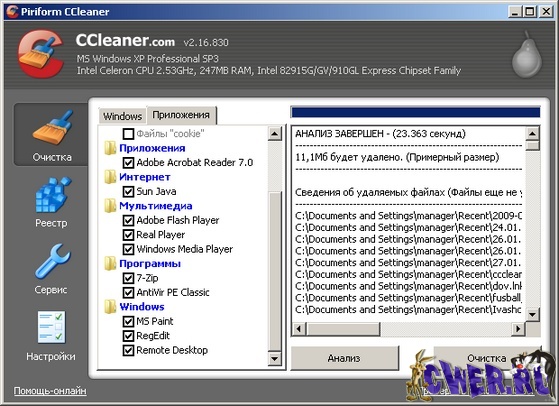Select the Программы group heading

click(x=150, y=264)
